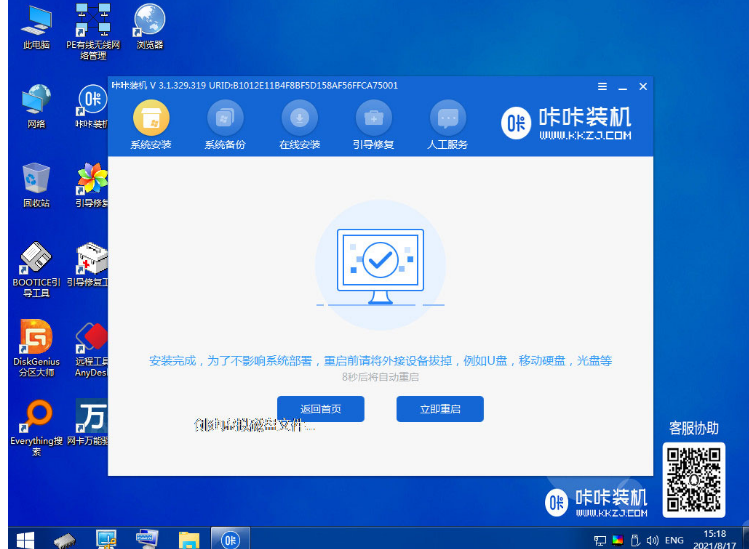This screenshot has height=549, width=749.
Task: Open 此电脑 desktop icon
Action: click(x=36, y=25)
